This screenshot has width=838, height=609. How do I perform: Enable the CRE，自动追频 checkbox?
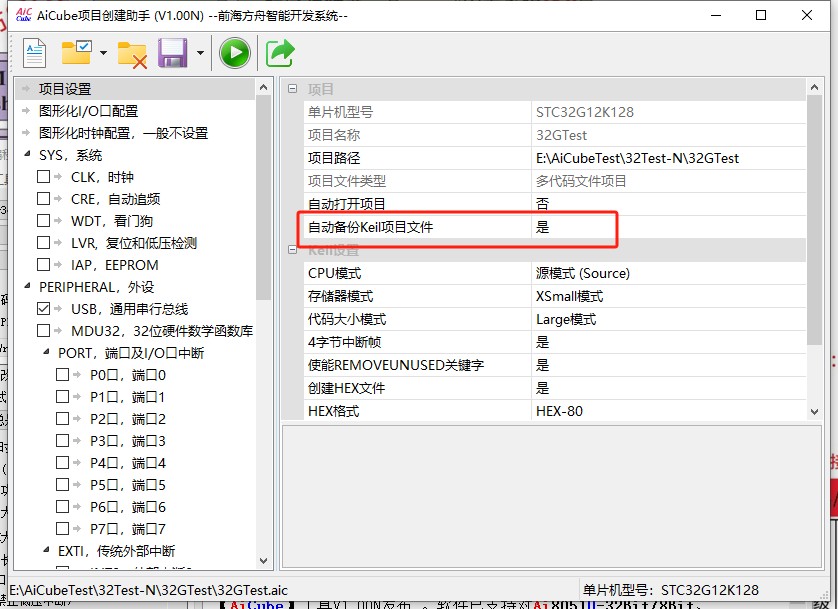click(43, 199)
